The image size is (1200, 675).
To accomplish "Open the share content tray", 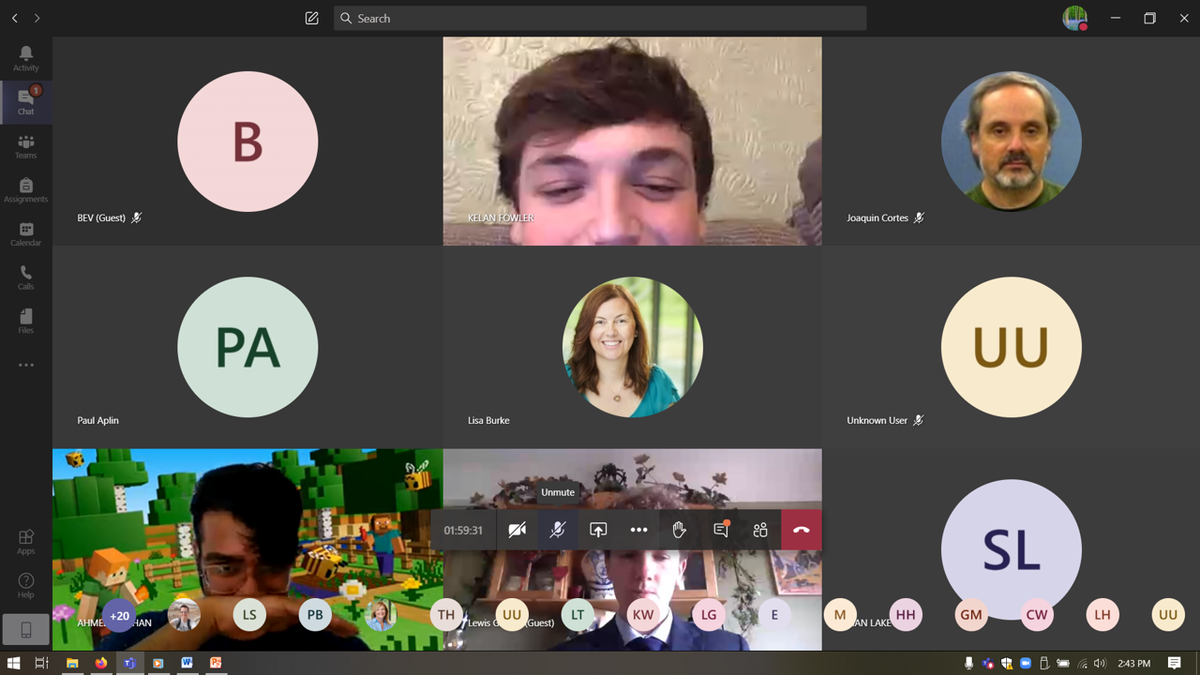I will coord(598,530).
